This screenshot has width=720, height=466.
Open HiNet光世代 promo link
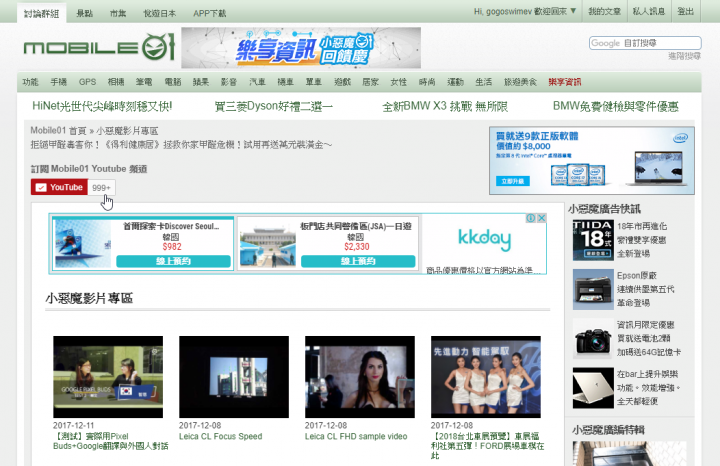click(x=102, y=107)
